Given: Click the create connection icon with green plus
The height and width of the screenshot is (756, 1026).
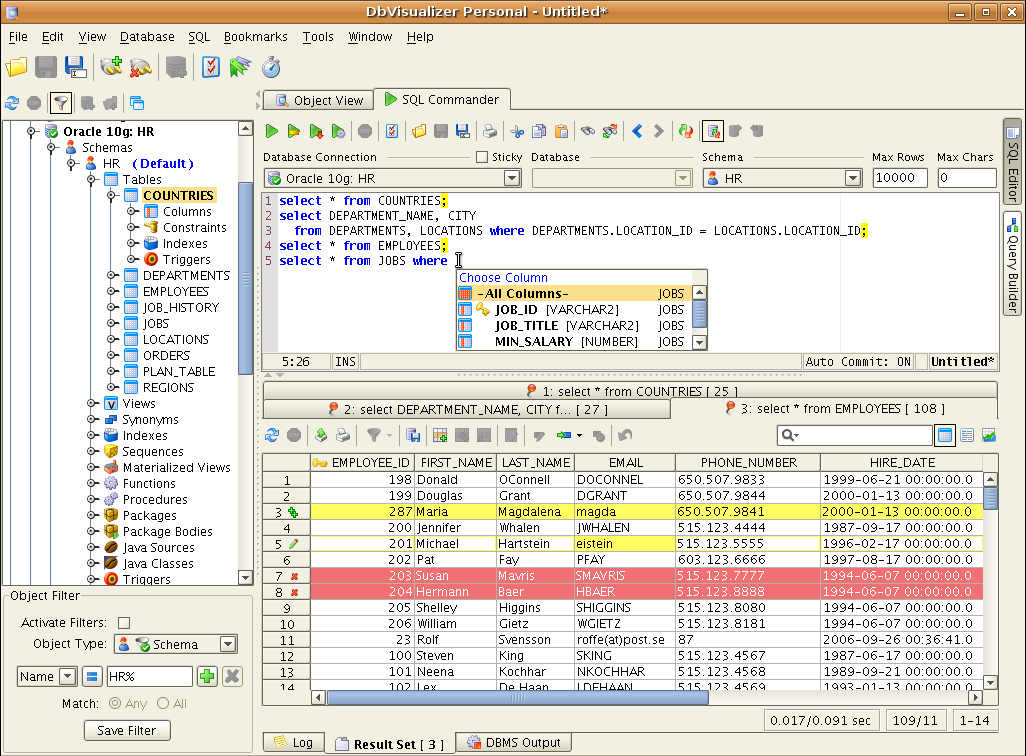Looking at the screenshot, I should click(x=110, y=67).
